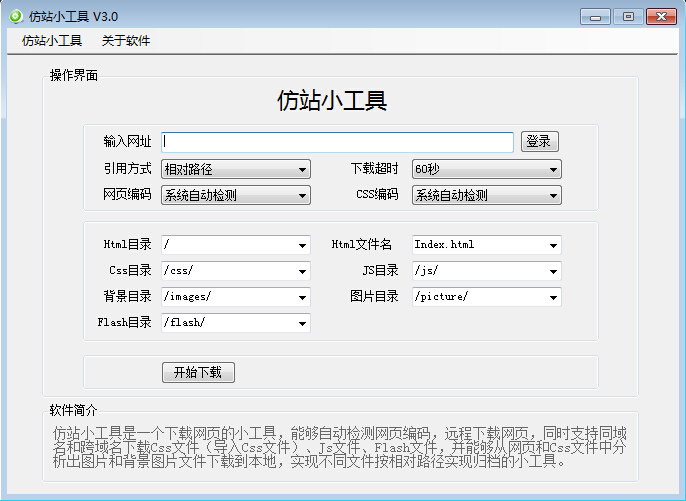Expand the Flash目录 combo box arrow
The width and height of the screenshot is (686, 501).
302,324
